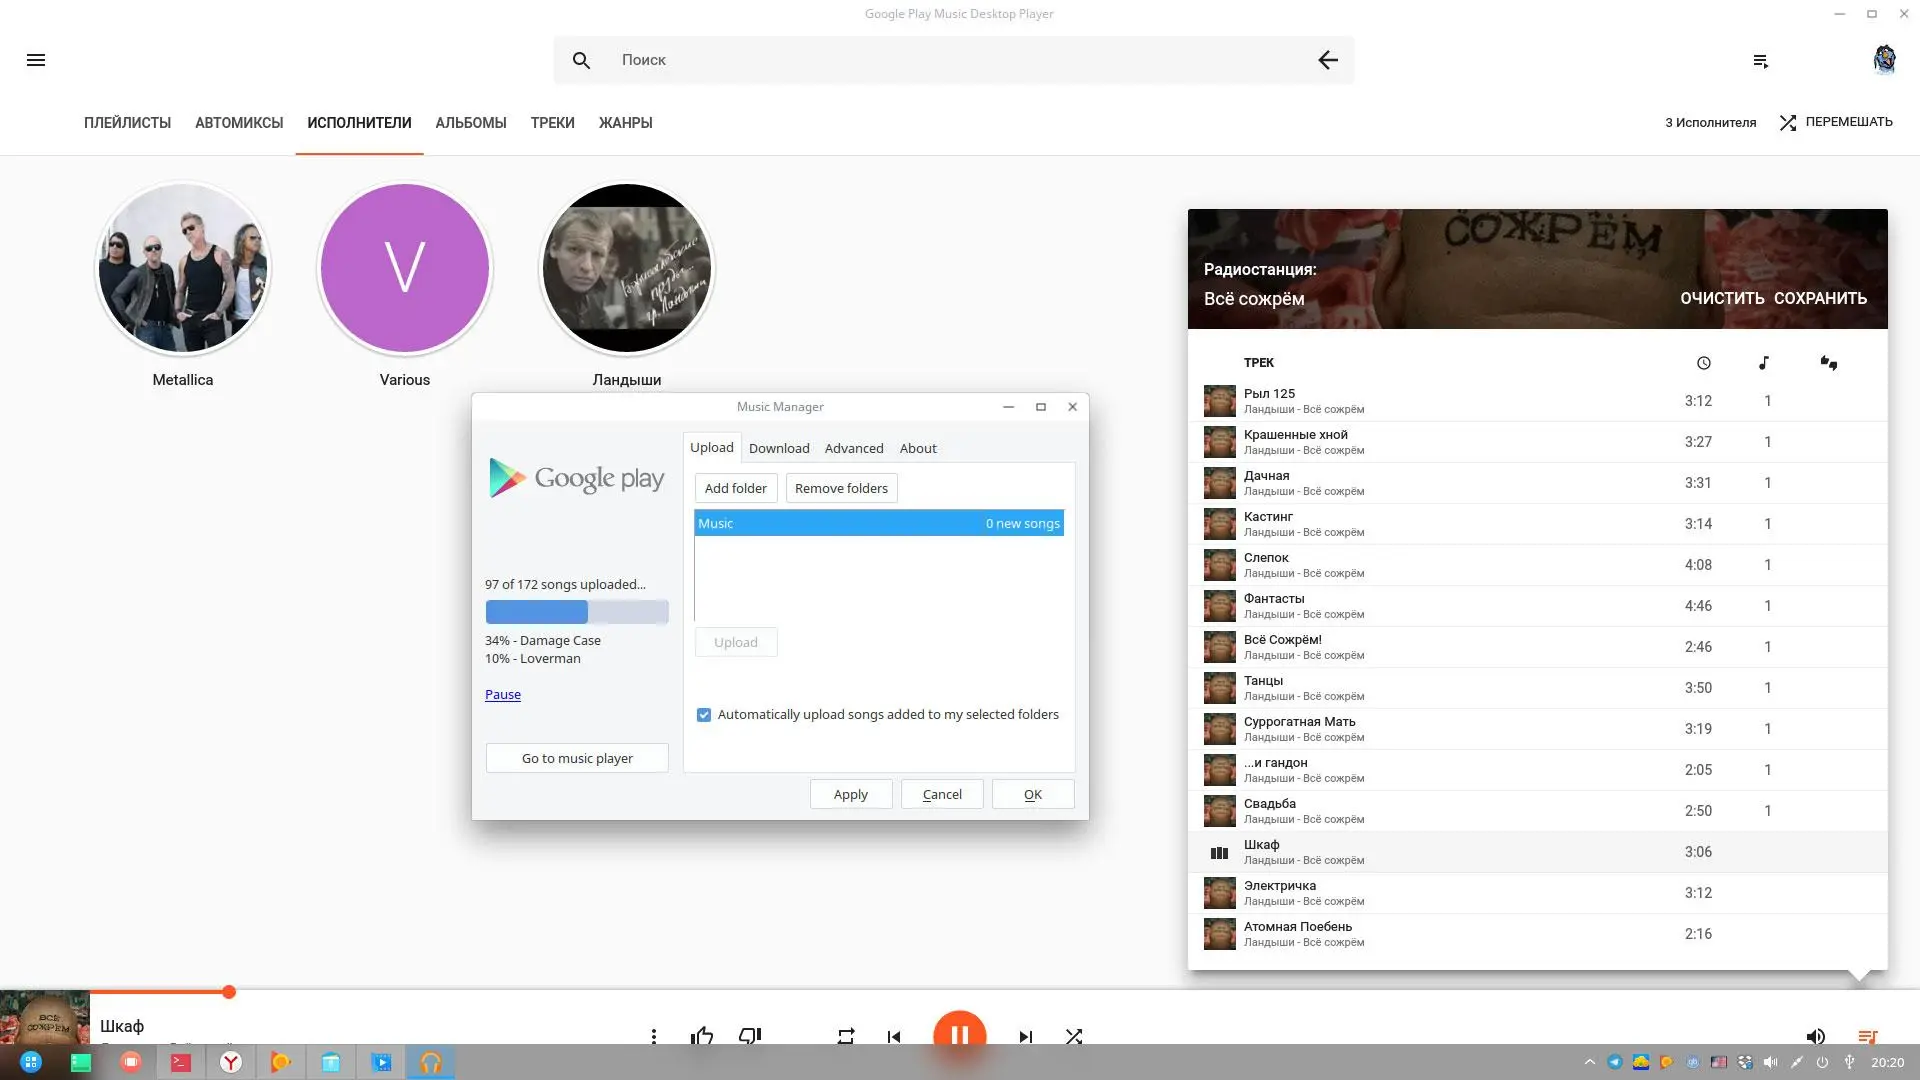Click the shuffle ПЕРЕМЕШАТЬ button
The height and width of the screenshot is (1080, 1920).
[x=1836, y=122]
